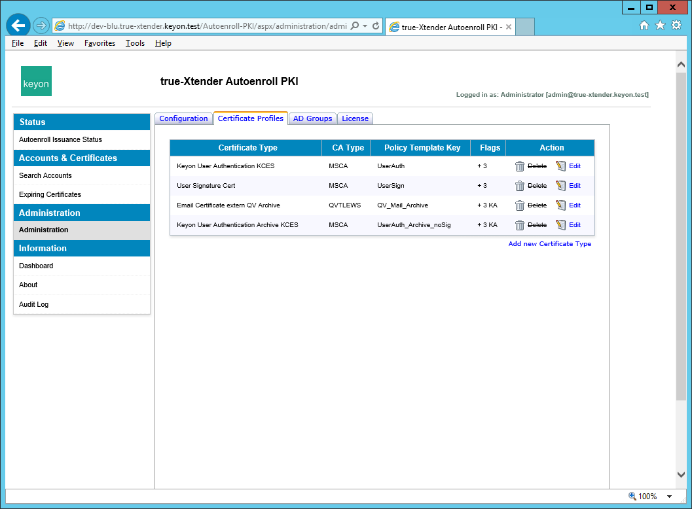The image size is (692, 509).
Task: Switch to the AD Groups tab
Action: click(312, 118)
